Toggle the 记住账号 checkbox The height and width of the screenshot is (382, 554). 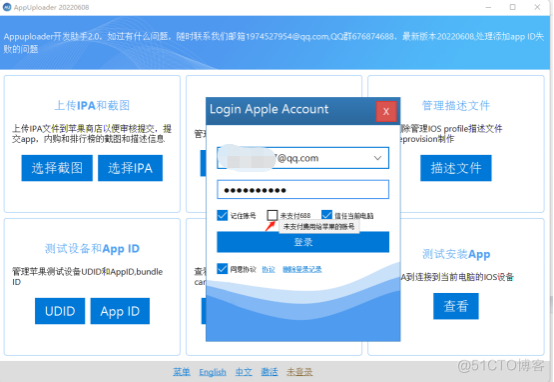(x=222, y=215)
